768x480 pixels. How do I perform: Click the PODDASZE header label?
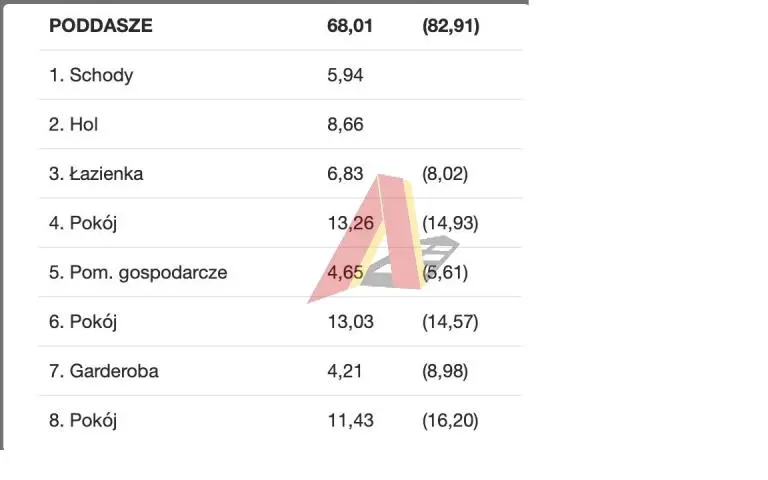point(101,26)
